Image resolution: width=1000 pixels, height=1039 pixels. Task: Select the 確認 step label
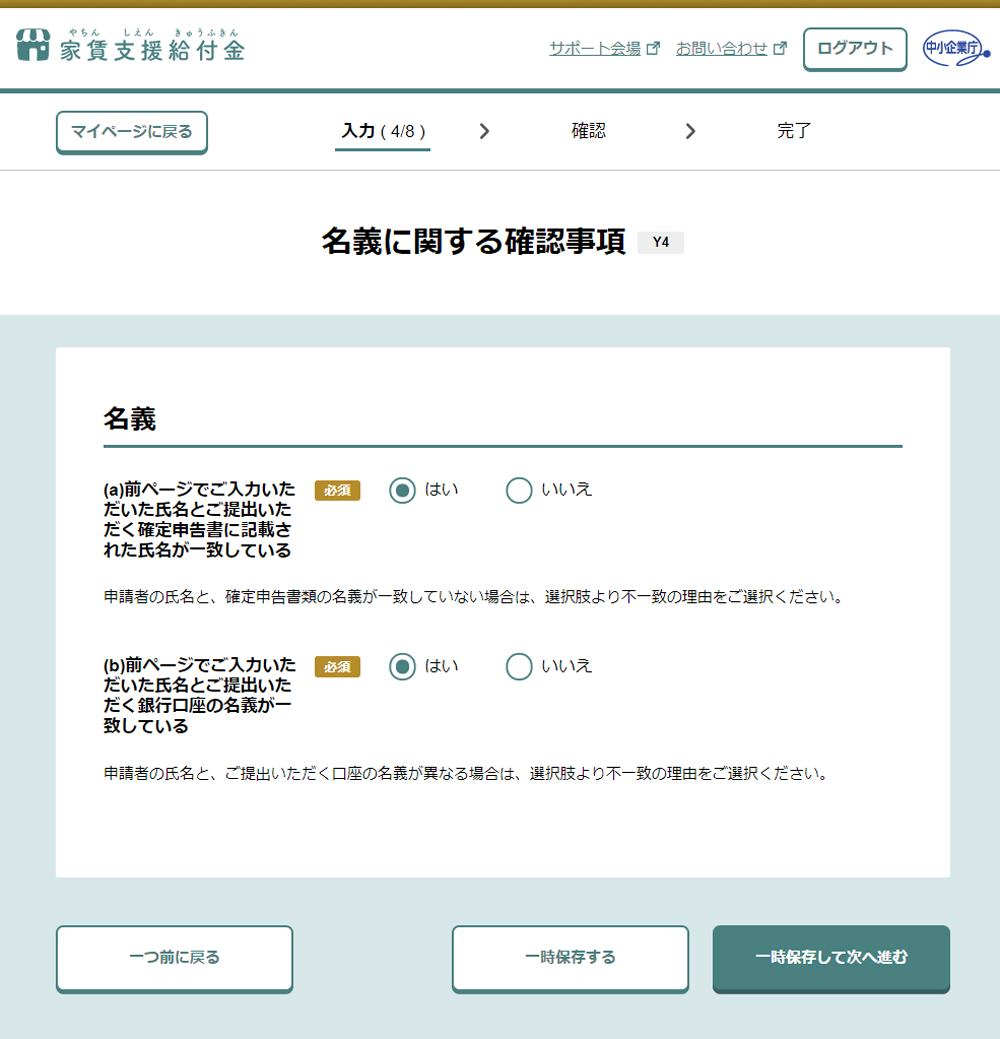coord(588,131)
